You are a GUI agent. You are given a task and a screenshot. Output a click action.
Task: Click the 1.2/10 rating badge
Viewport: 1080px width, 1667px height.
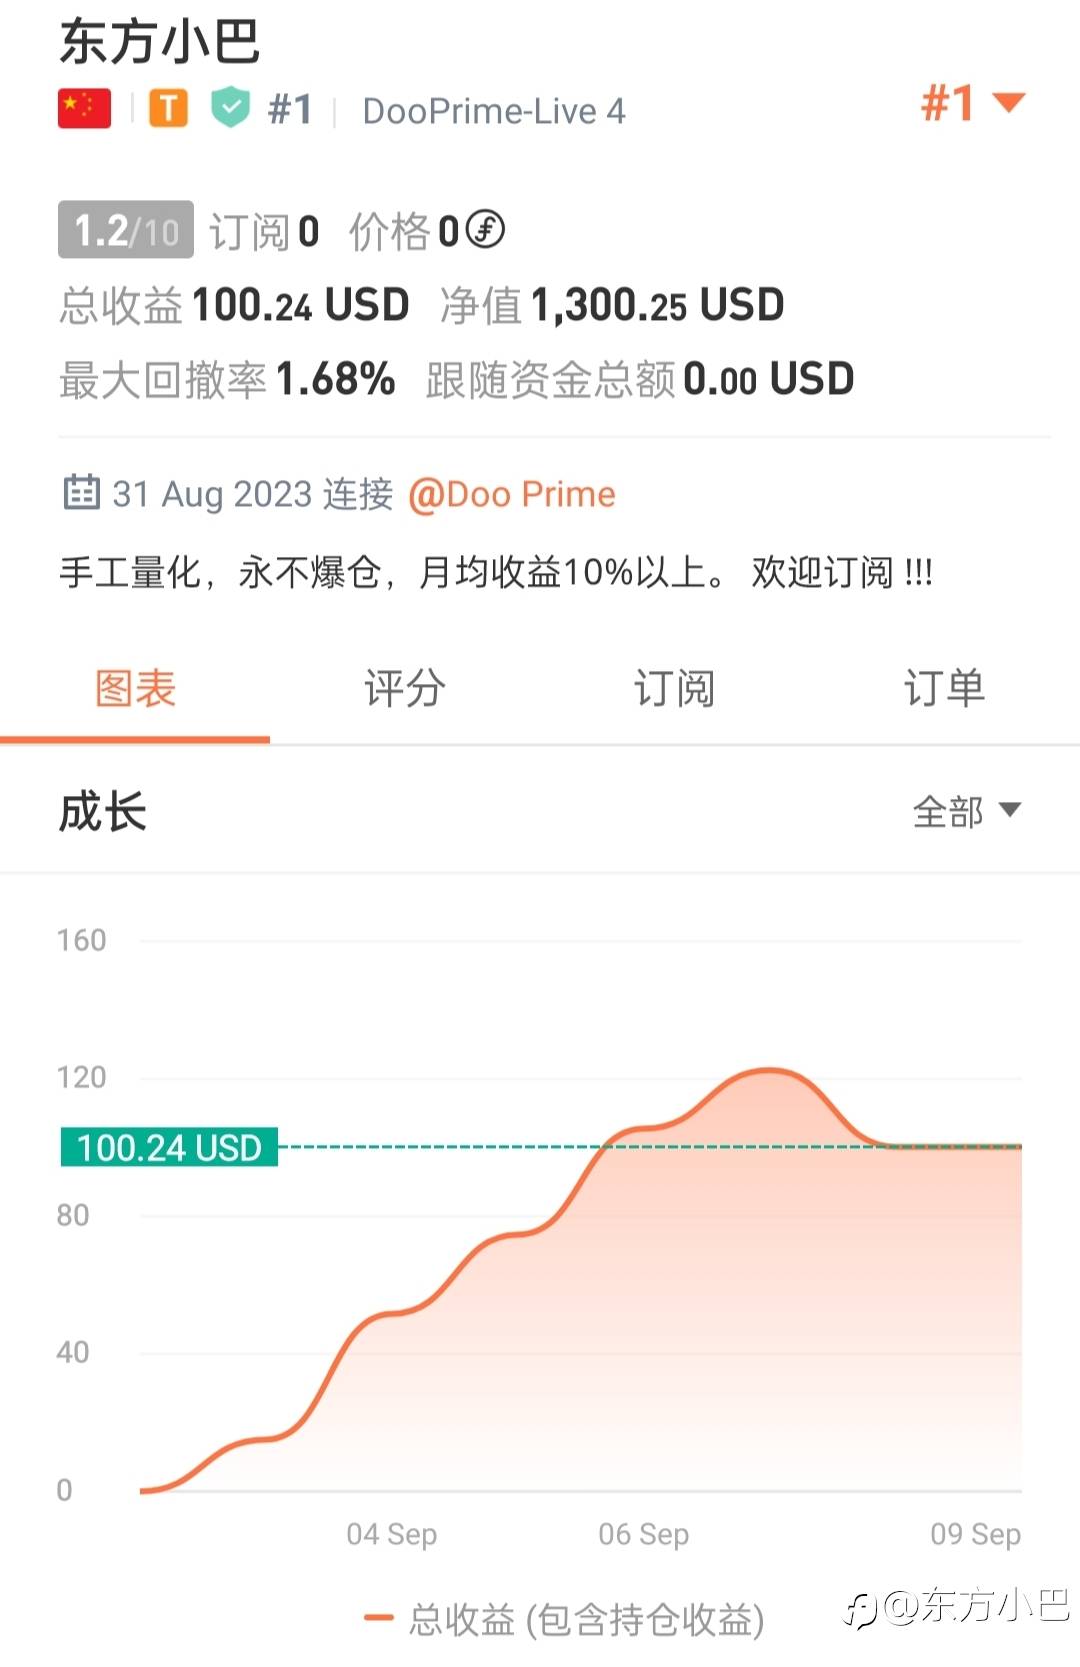pyautogui.click(x=126, y=231)
